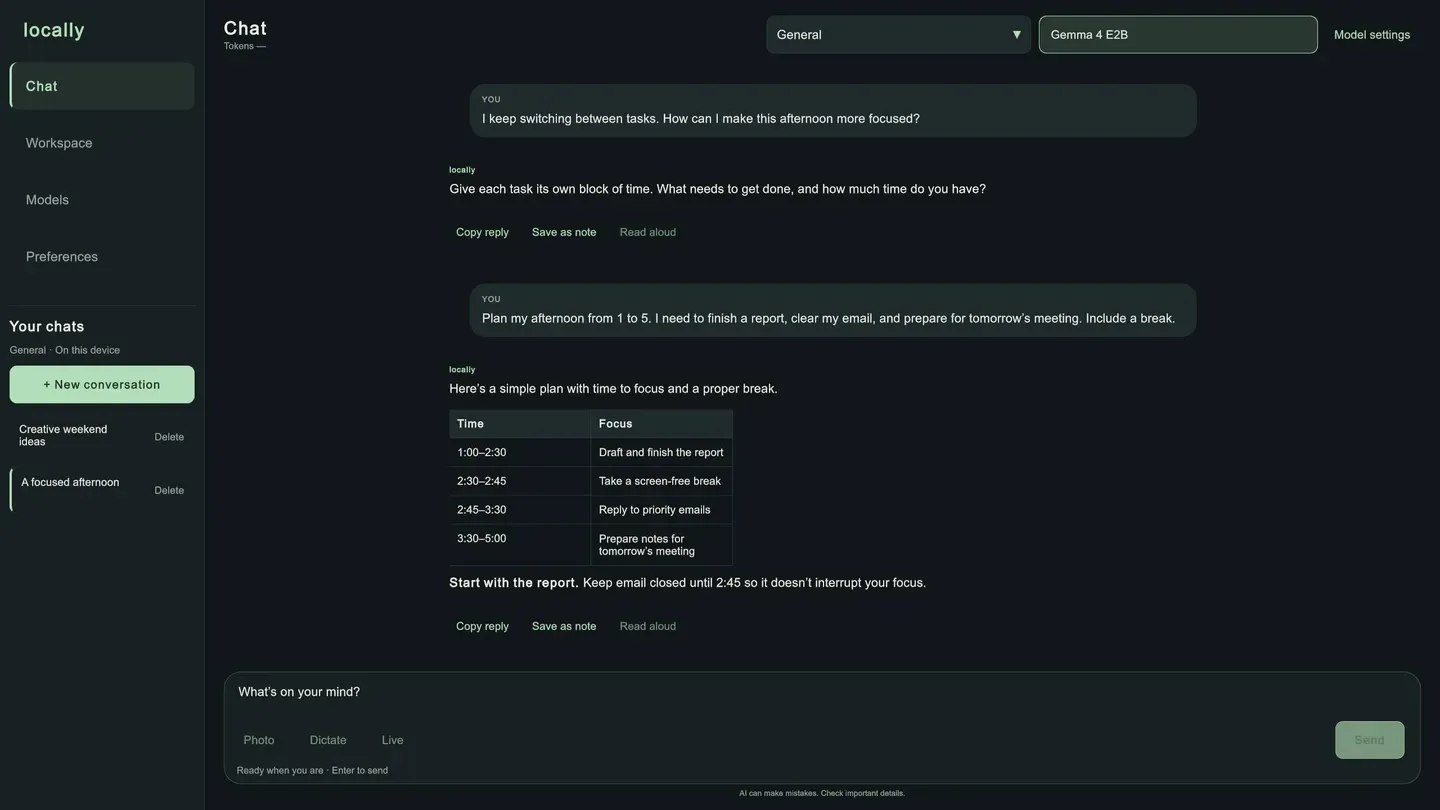
Task: Delete the Creative weekend ideas chat
Action: [169, 437]
